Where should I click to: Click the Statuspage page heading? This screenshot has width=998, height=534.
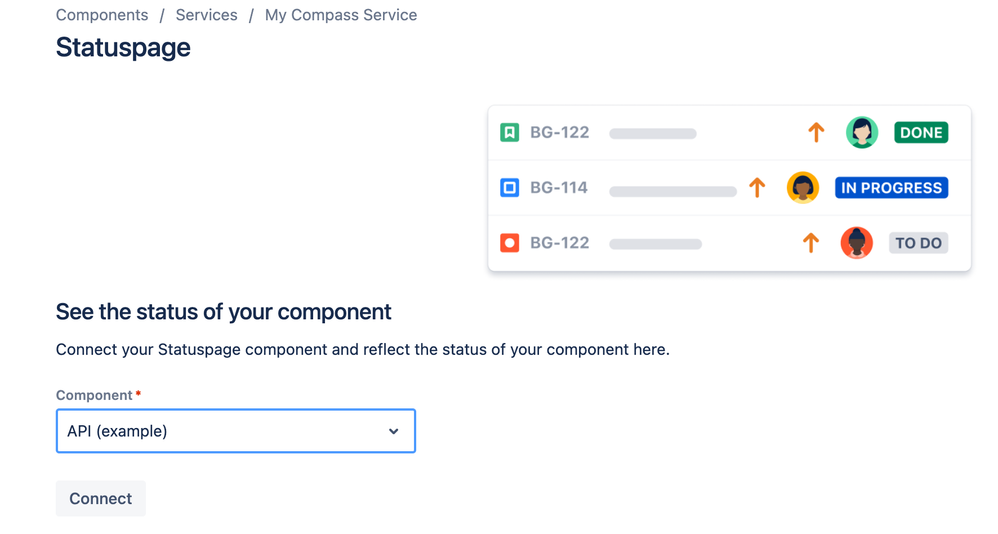(x=123, y=48)
